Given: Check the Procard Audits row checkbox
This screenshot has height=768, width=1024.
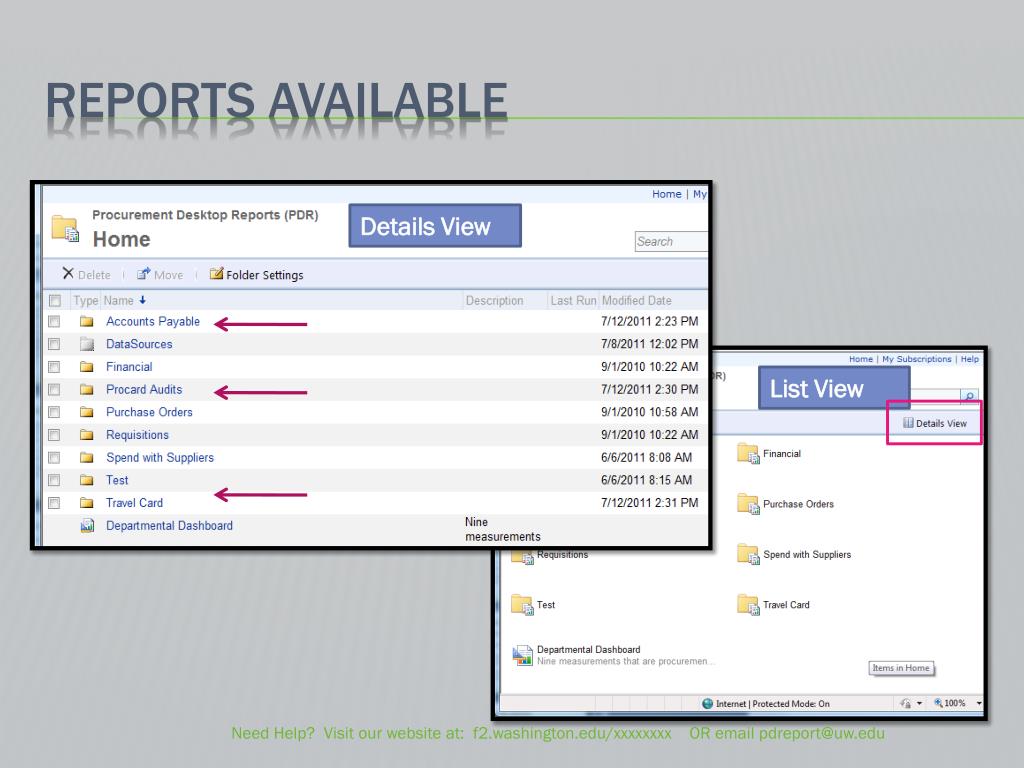Looking at the screenshot, I should (x=54, y=389).
